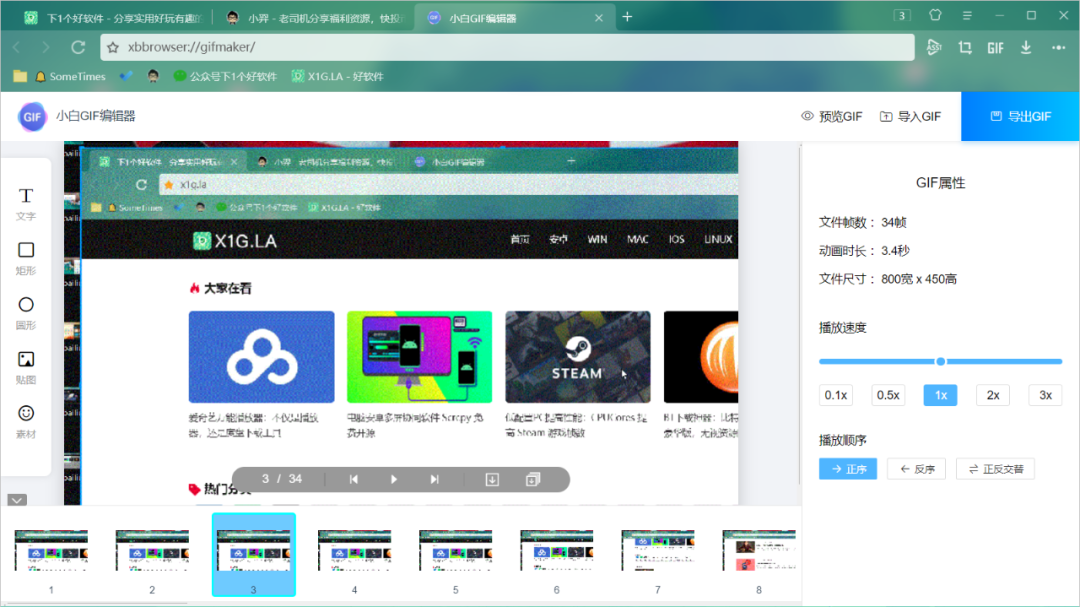Set playback speed to 3x
Screen dimensions: 1080x607
[1045, 395]
